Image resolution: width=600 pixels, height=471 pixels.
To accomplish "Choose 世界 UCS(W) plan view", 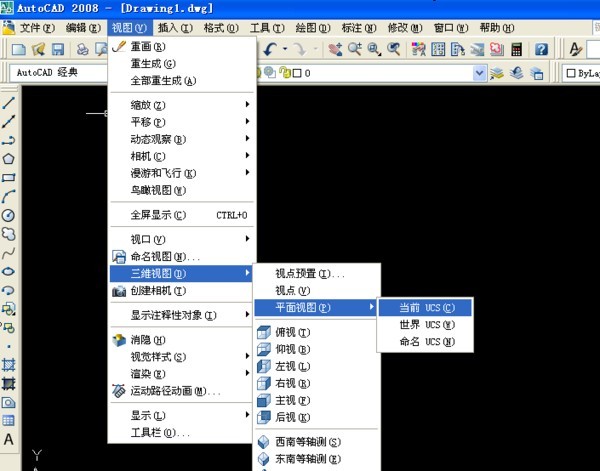I will (x=425, y=325).
